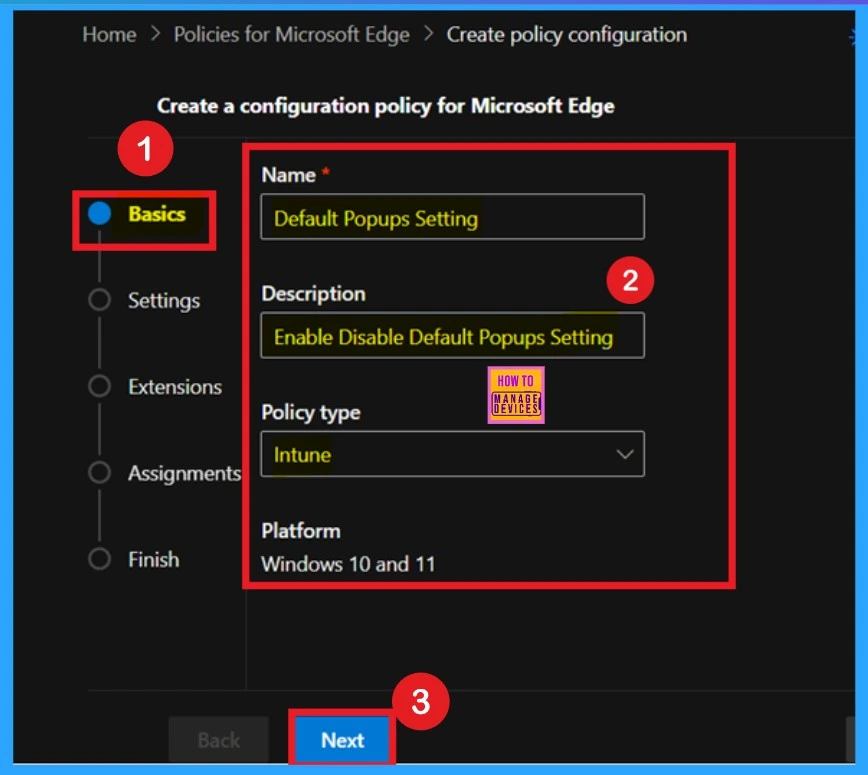This screenshot has height=775, width=868.
Task: Click the Finish step circle indicator
Action: pos(100,559)
